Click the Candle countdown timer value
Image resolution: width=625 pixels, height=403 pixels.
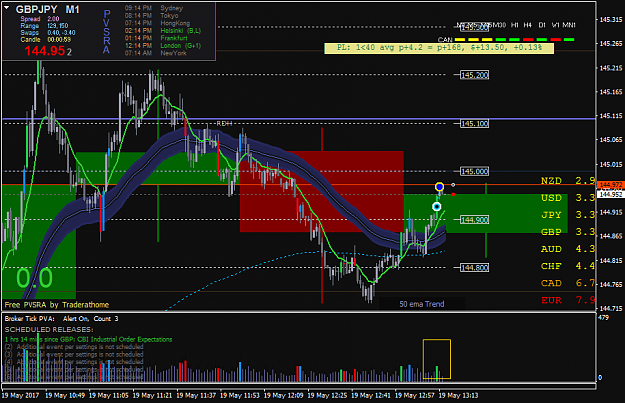click(x=59, y=39)
